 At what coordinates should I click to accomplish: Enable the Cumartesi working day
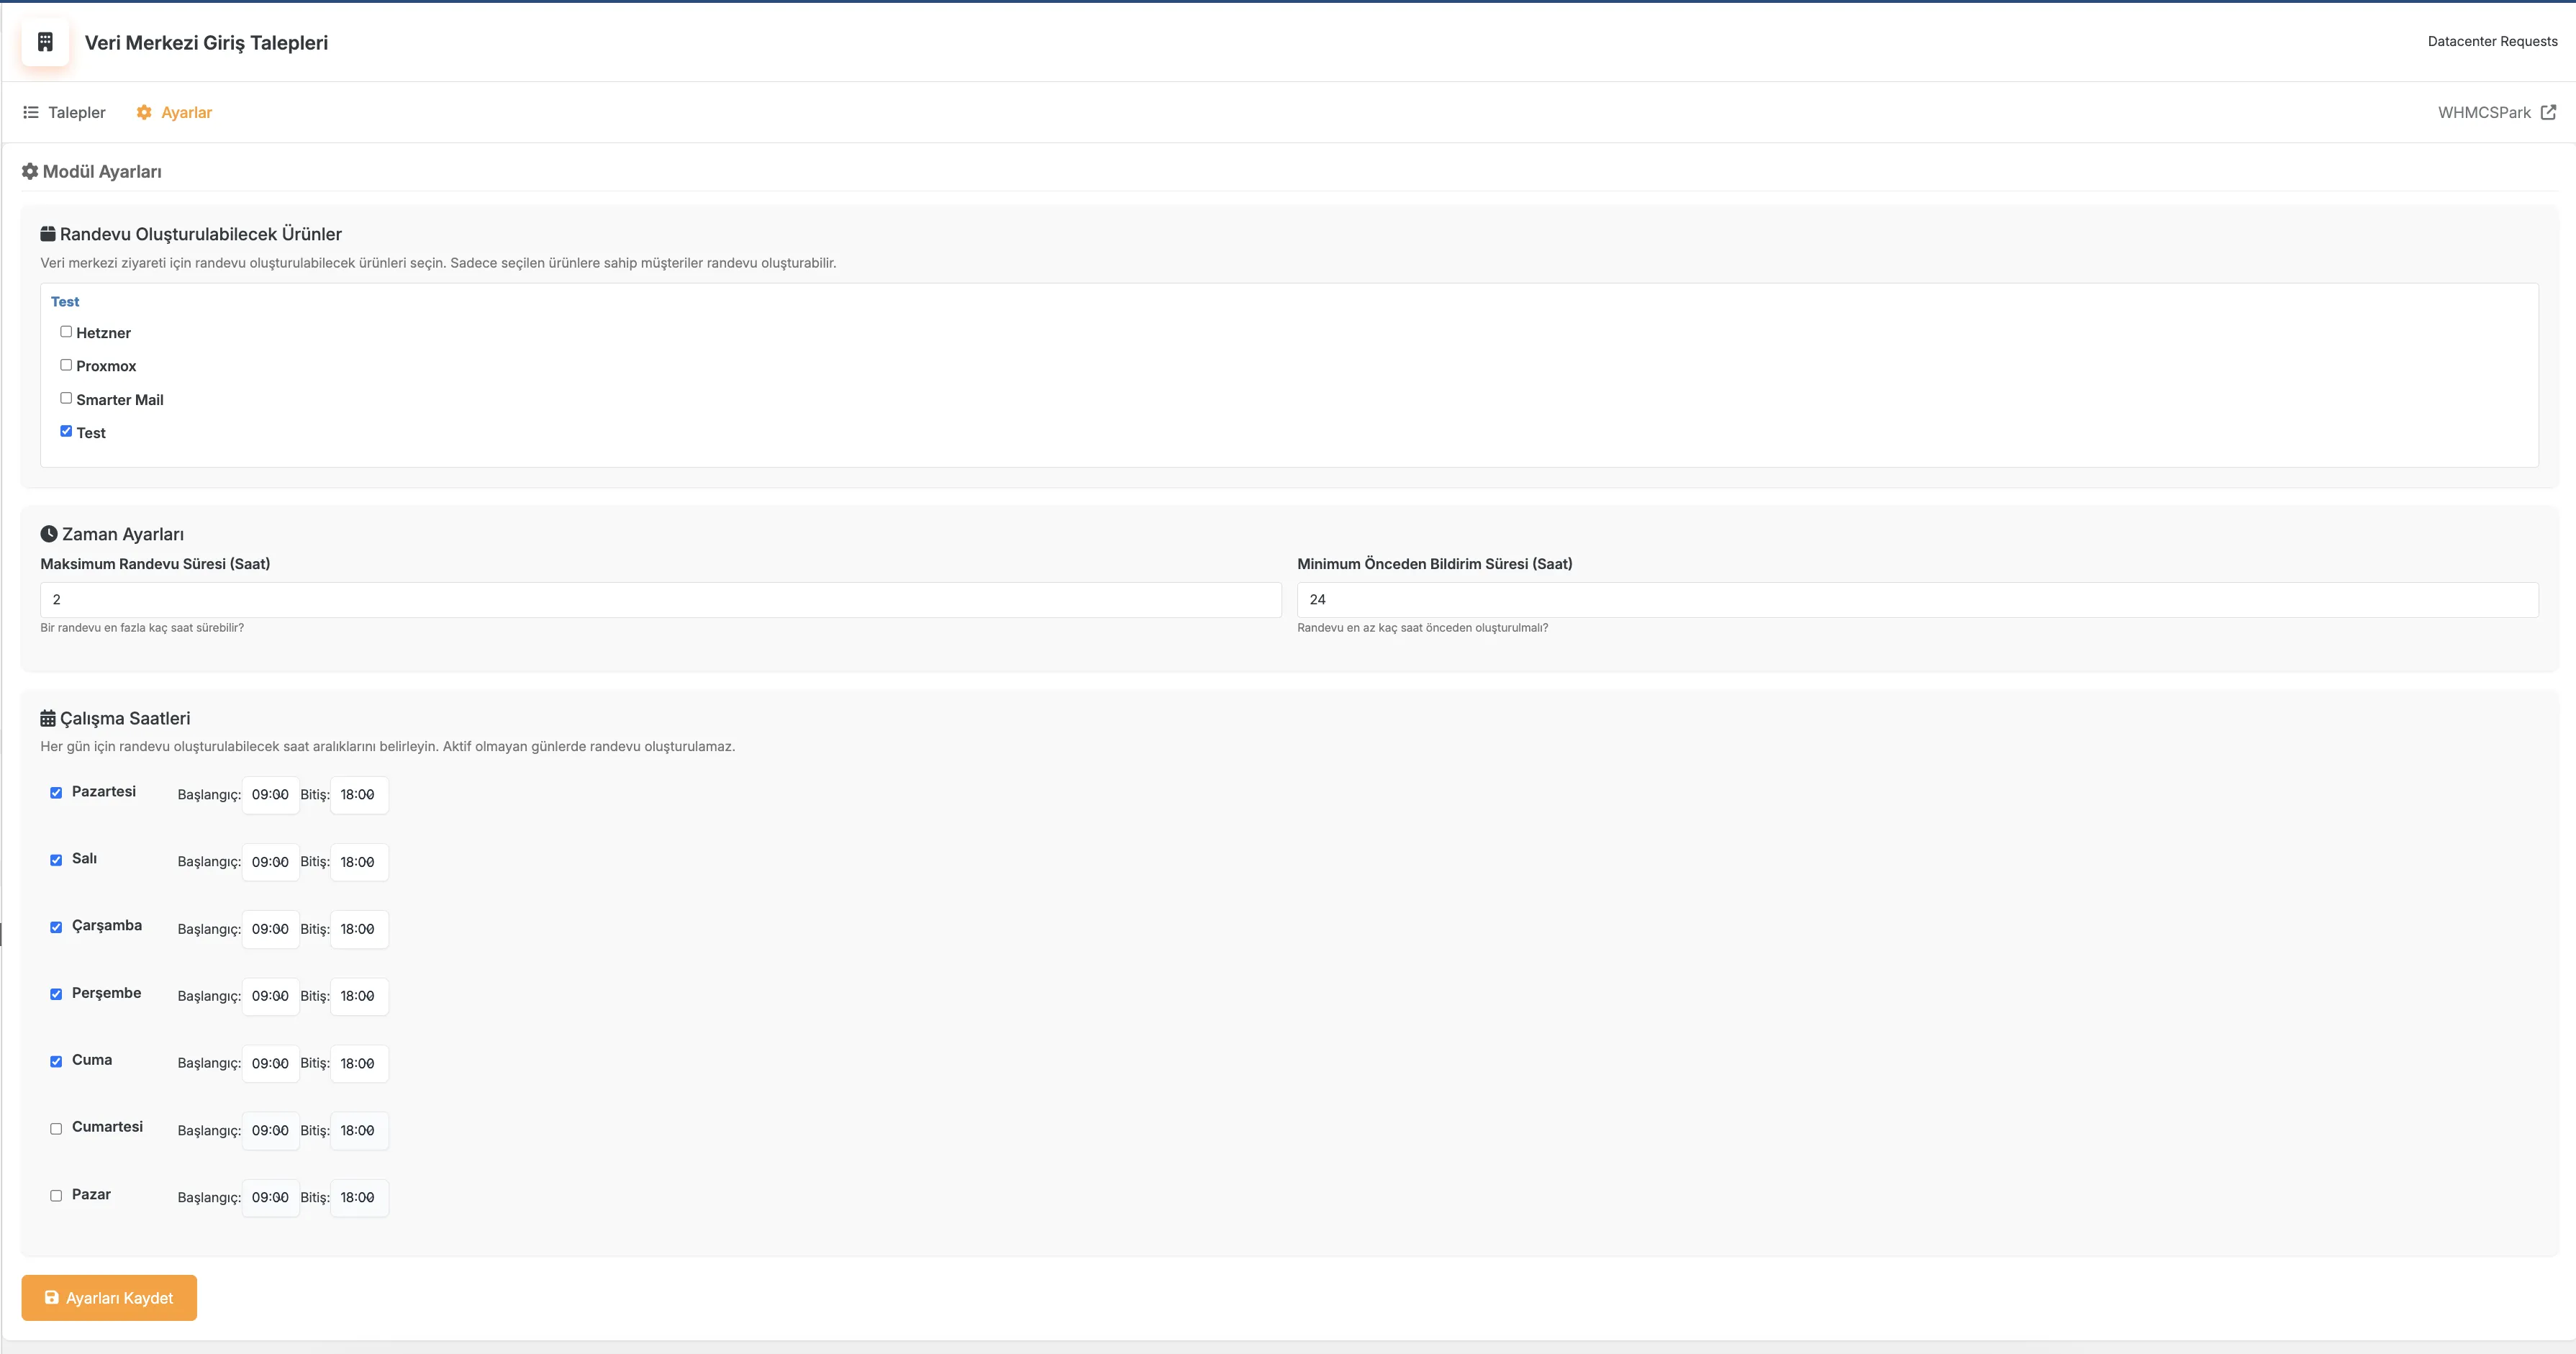pyautogui.click(x=56, y=1129)
